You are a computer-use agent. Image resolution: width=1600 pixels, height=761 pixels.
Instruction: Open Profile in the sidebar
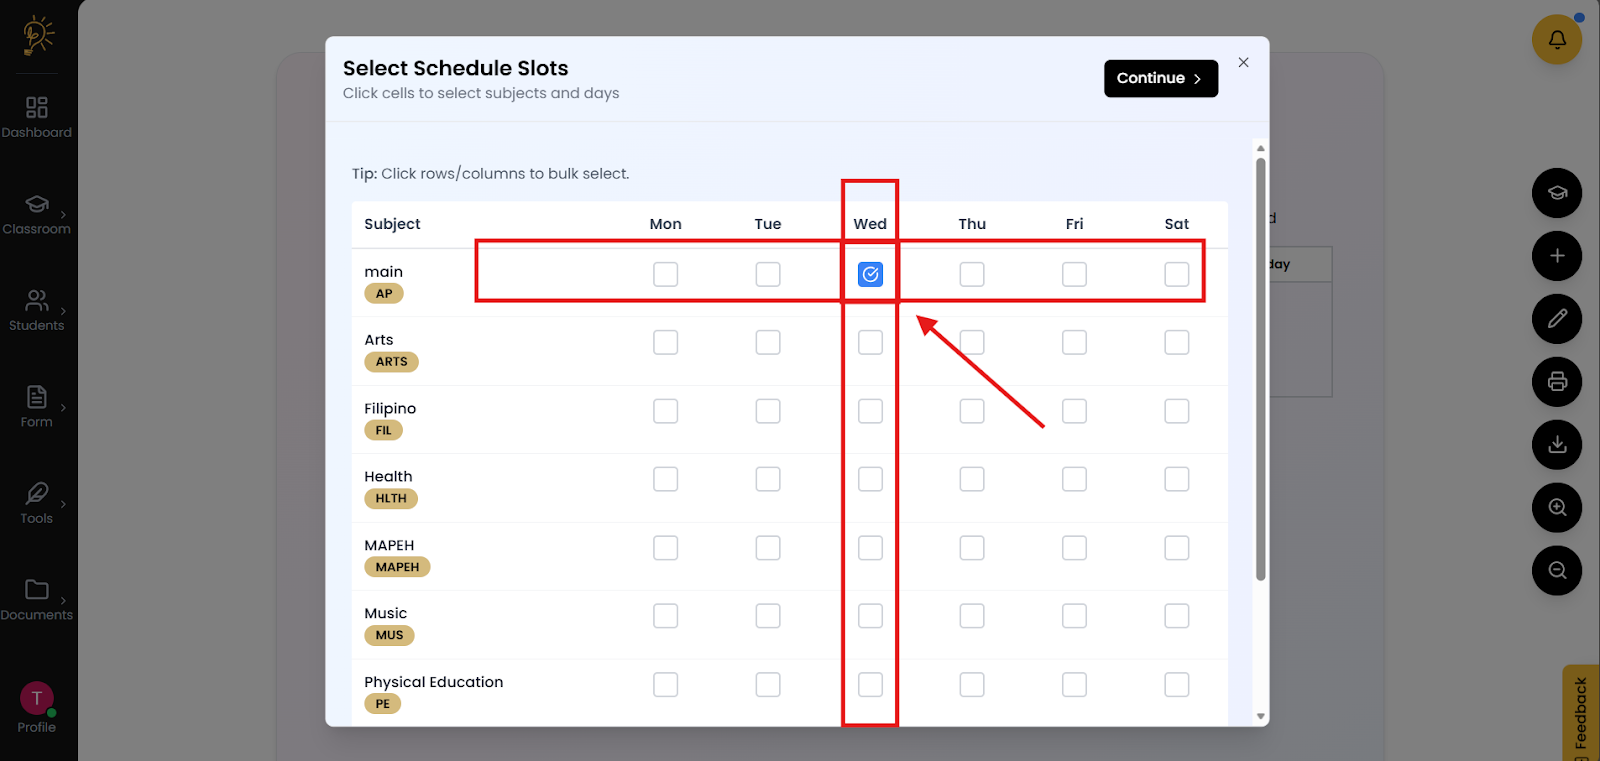click(37, 708)
